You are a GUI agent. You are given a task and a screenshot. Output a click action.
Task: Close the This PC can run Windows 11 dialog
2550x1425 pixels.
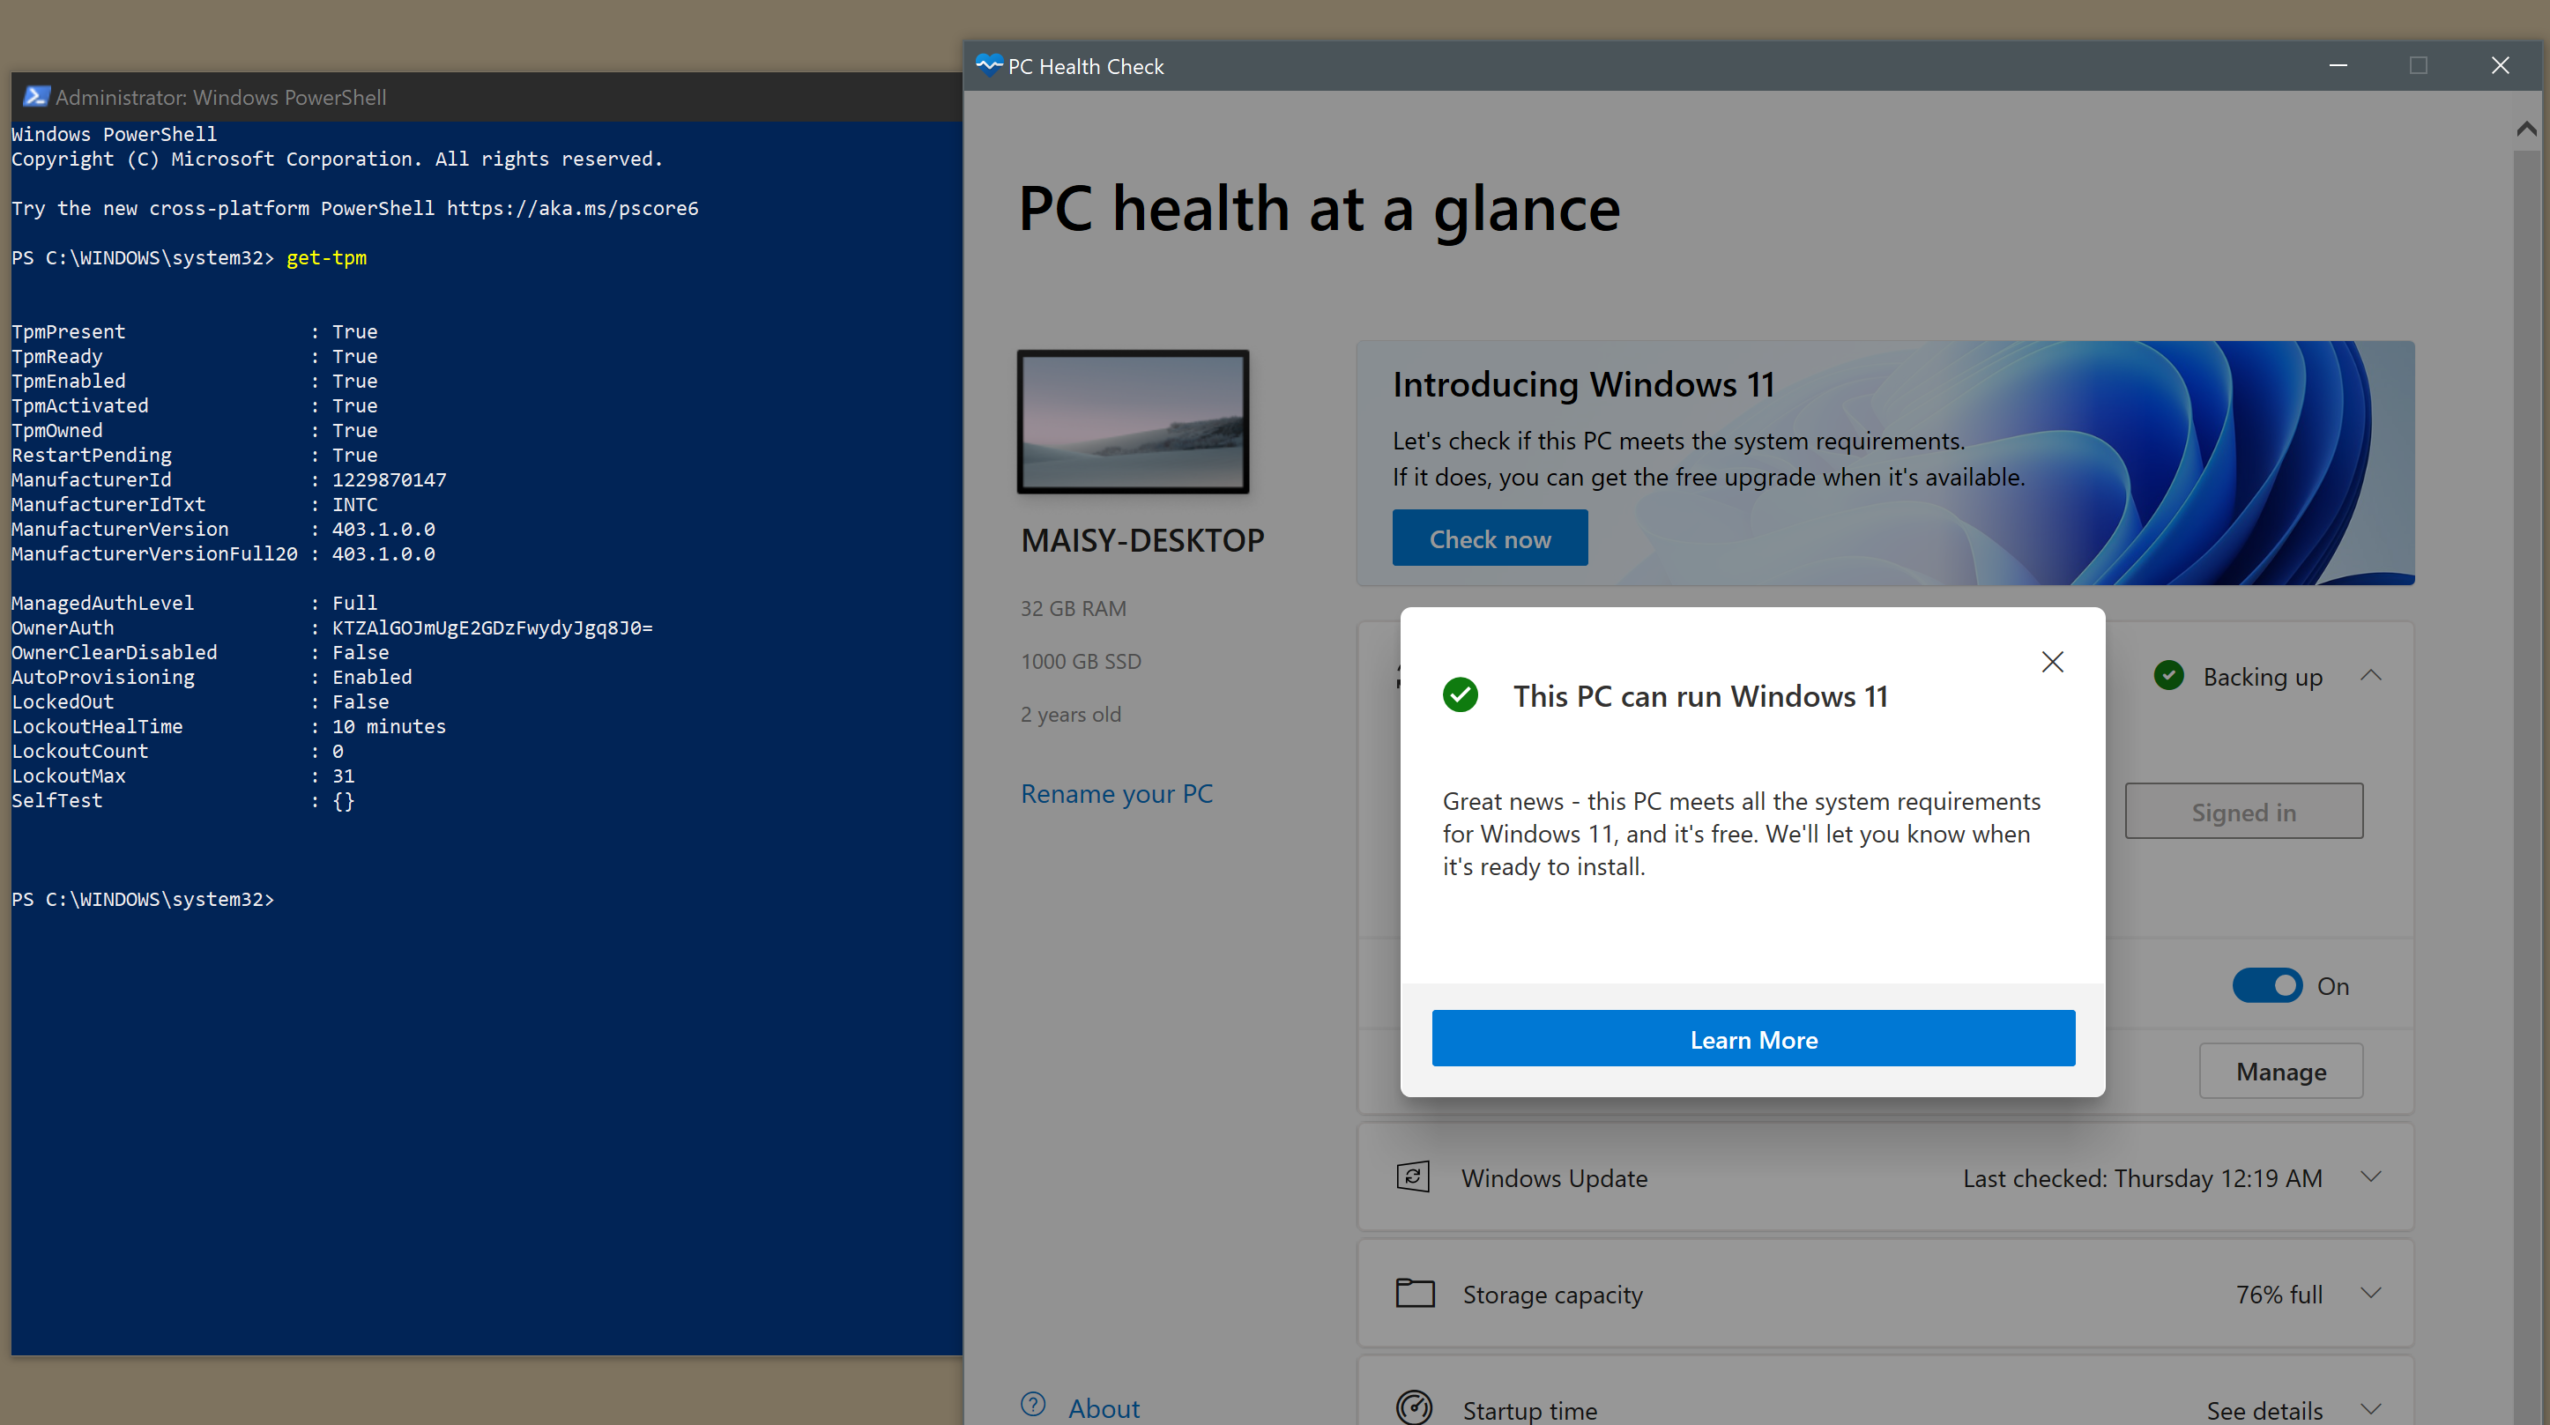(x=2052, y=662)
